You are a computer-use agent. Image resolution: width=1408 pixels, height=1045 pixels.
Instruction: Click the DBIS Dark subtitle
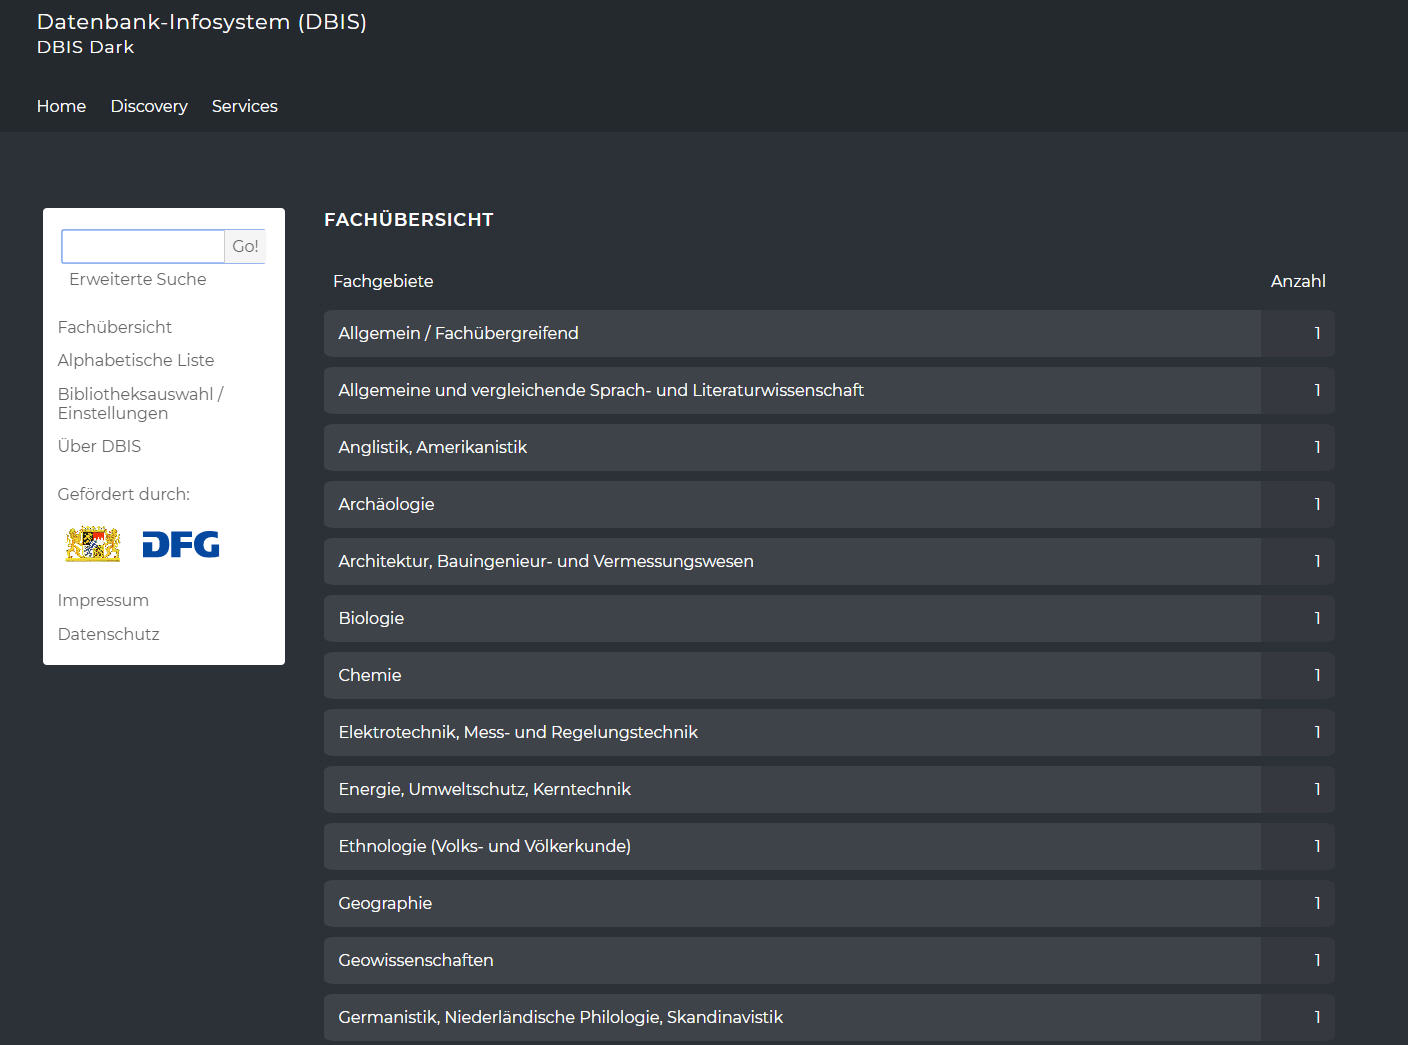tap(86, 47)
